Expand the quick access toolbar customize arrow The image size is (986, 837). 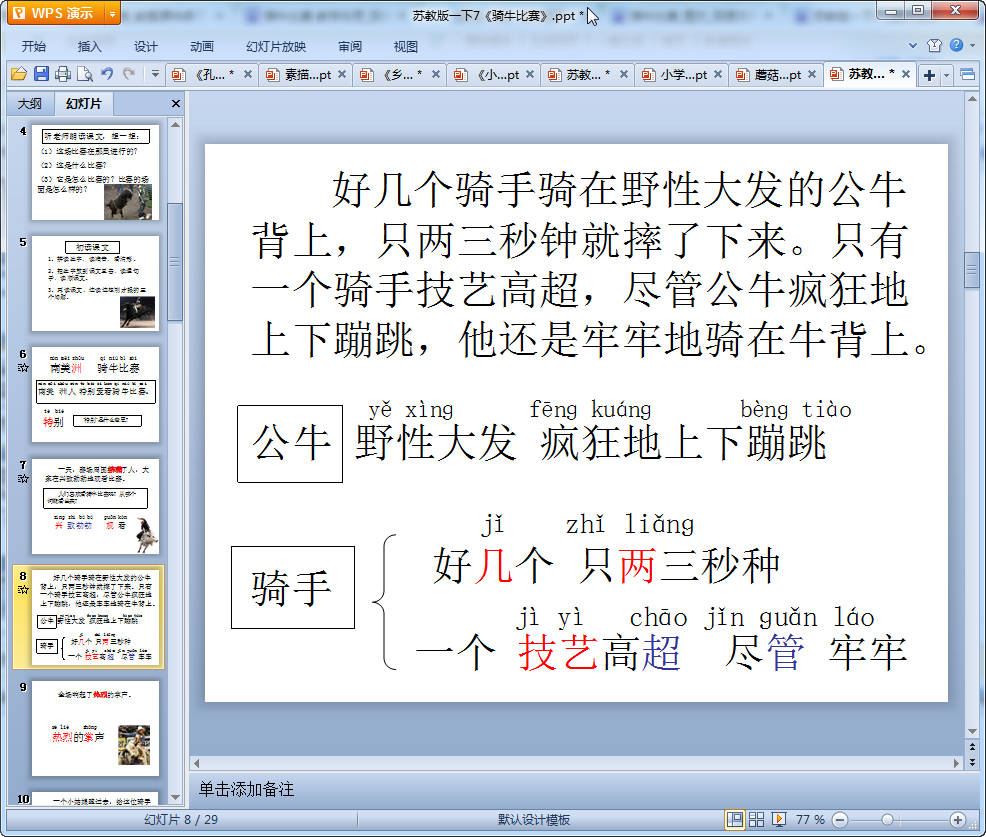pyautogui.click(x=155, y=74)
